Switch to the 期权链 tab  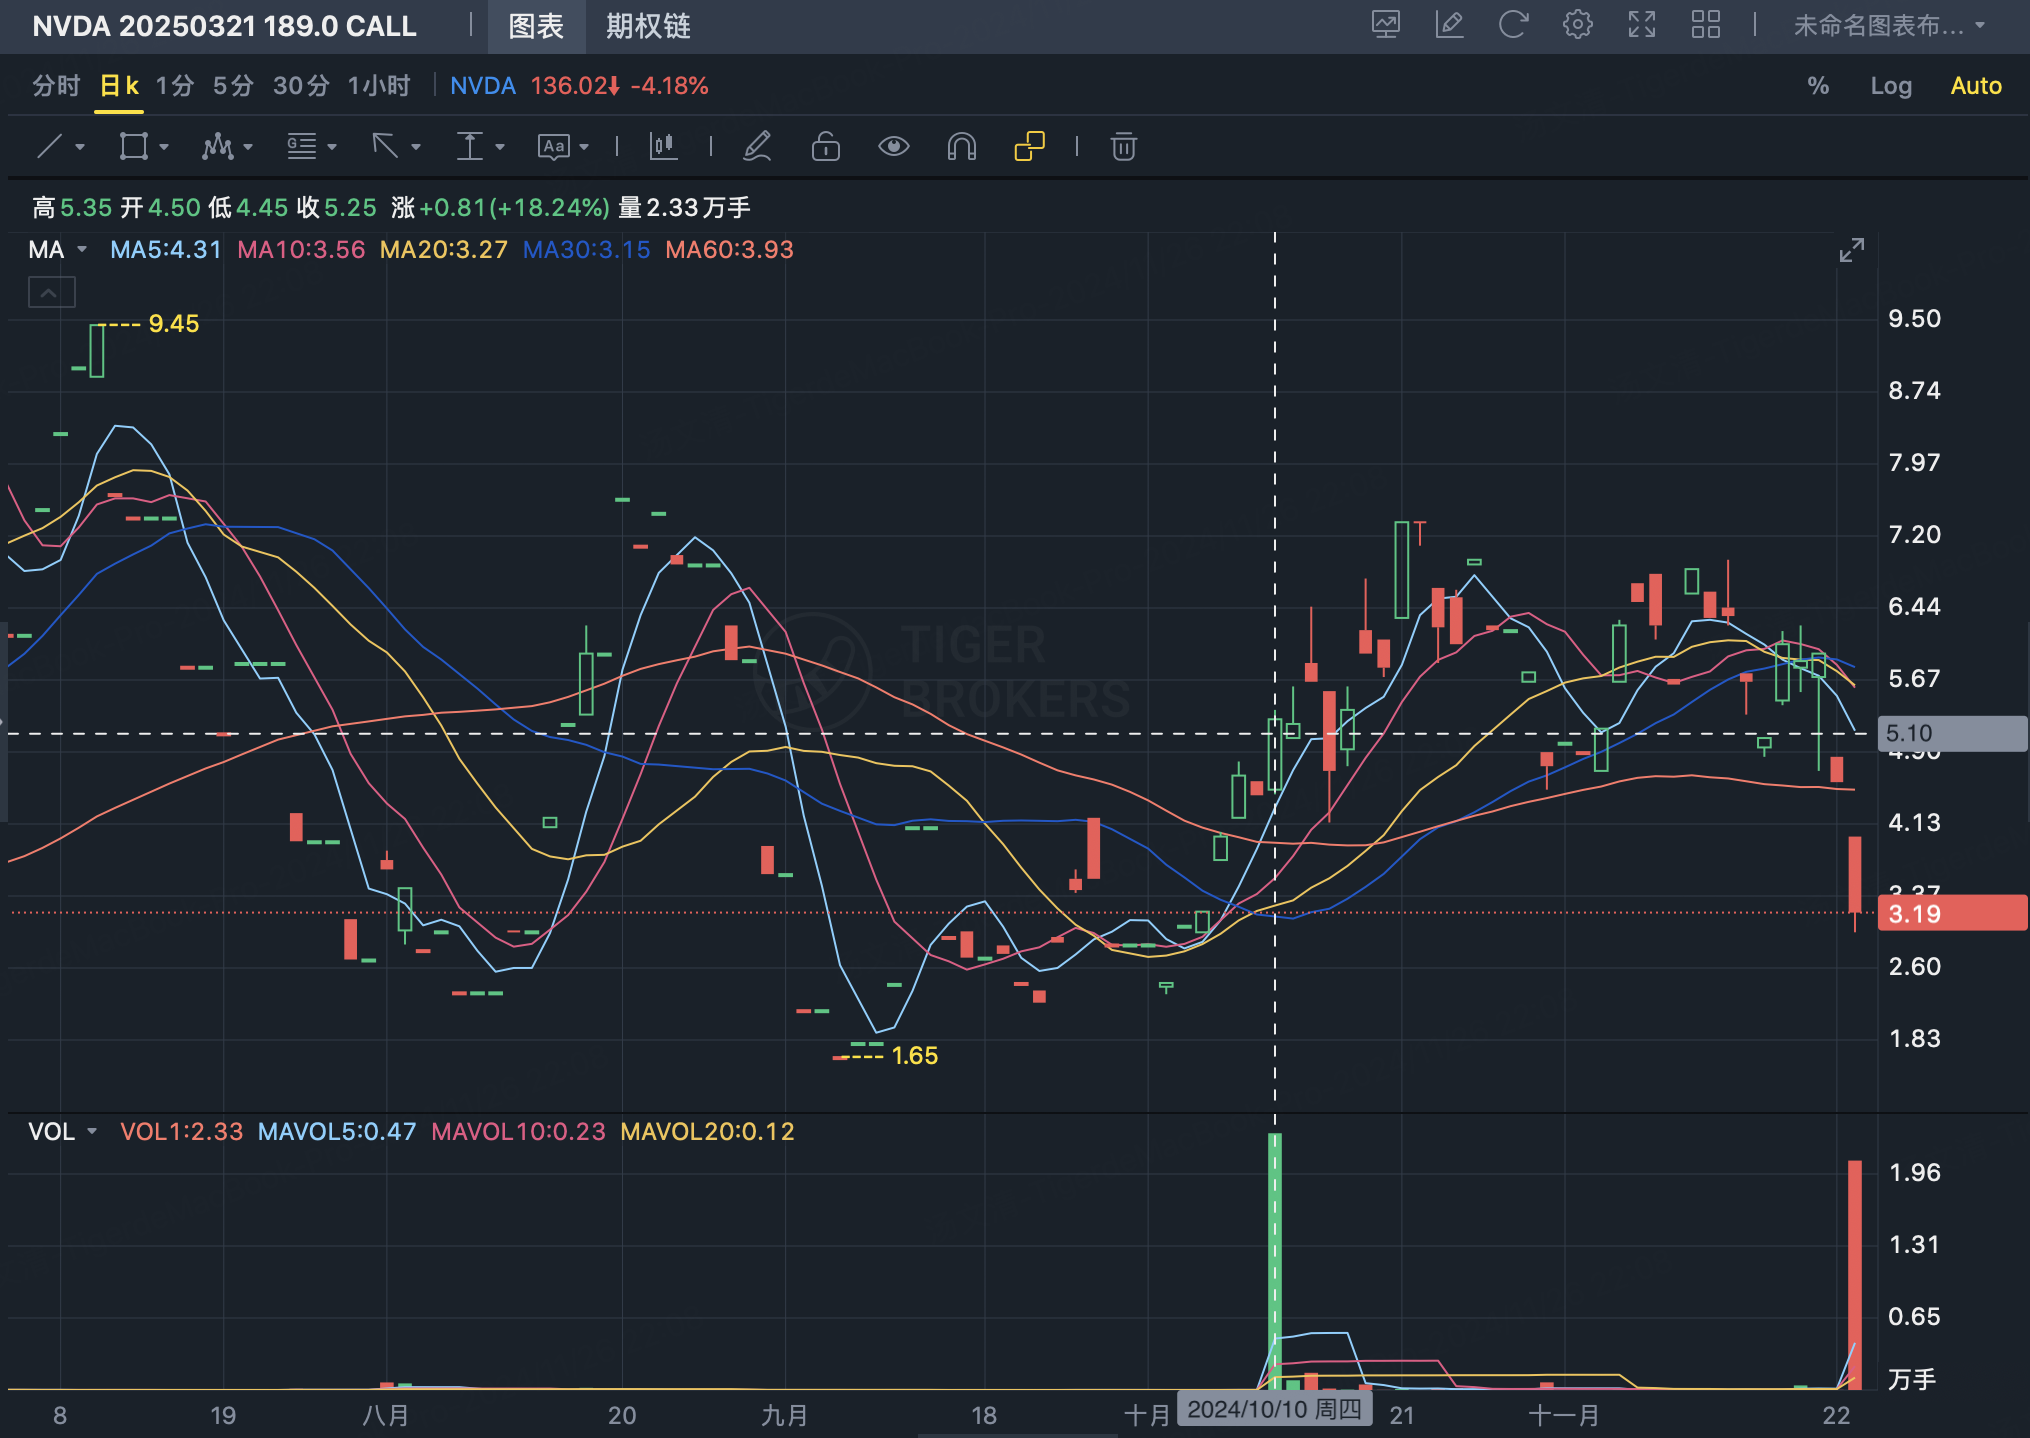648,26
